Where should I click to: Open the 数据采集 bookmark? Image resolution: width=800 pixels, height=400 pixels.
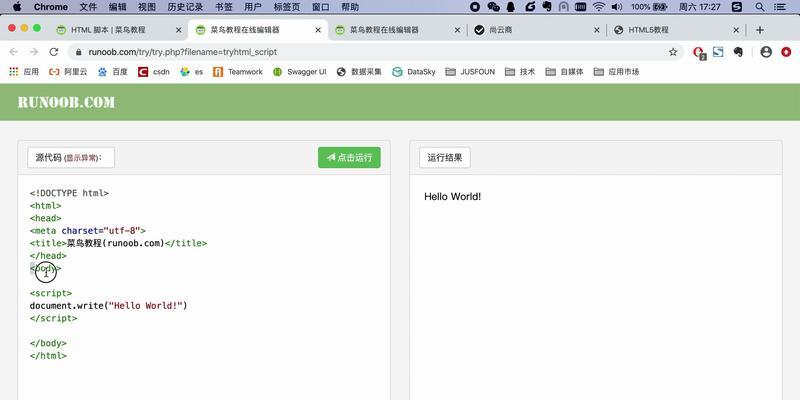(359, 72)
